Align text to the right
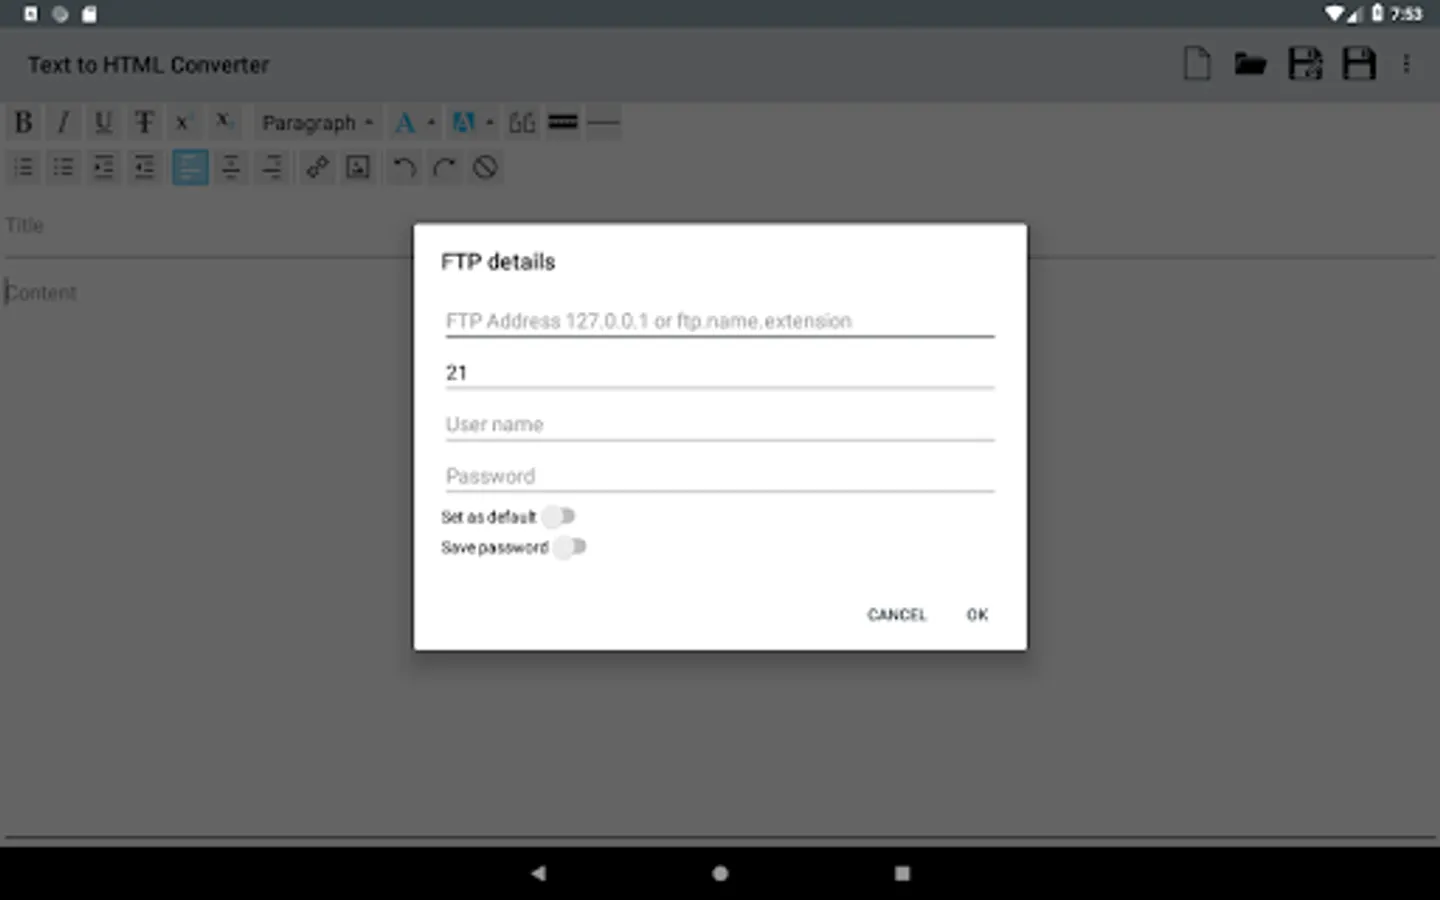 tap(272, 167)
